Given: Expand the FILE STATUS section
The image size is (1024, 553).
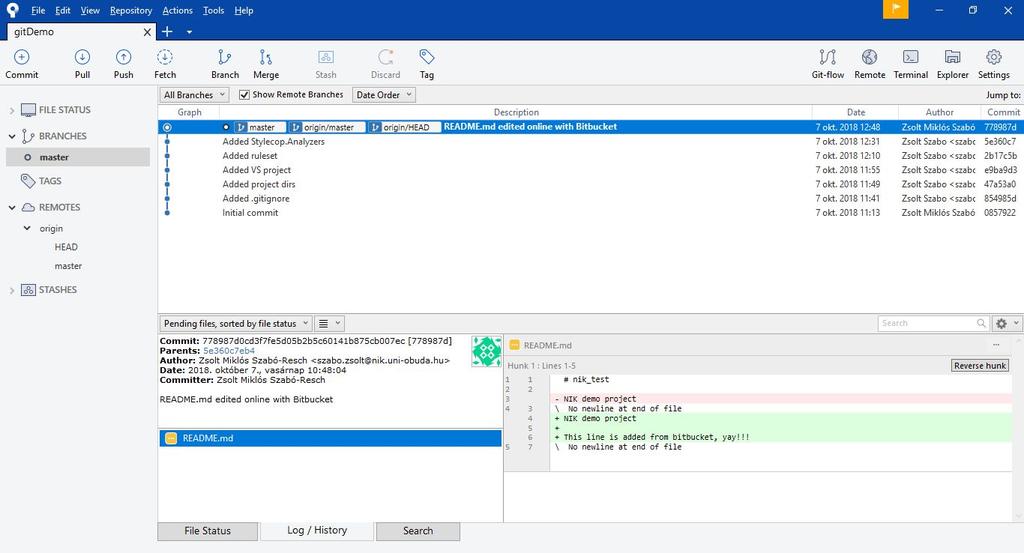Looking at the screenshot, I should tap(12, 110).
